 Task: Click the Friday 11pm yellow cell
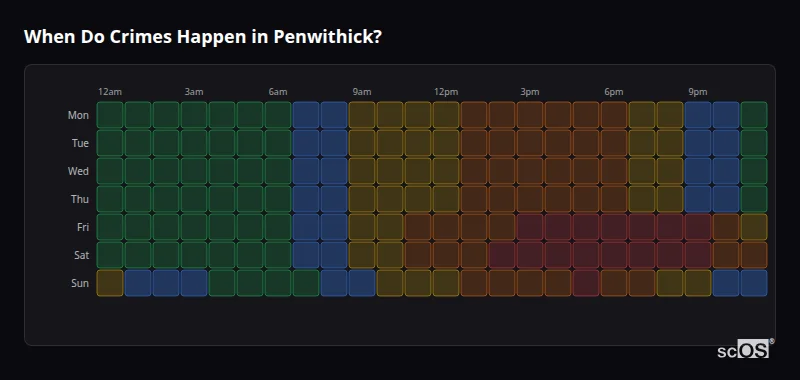[x=754, y=226]
